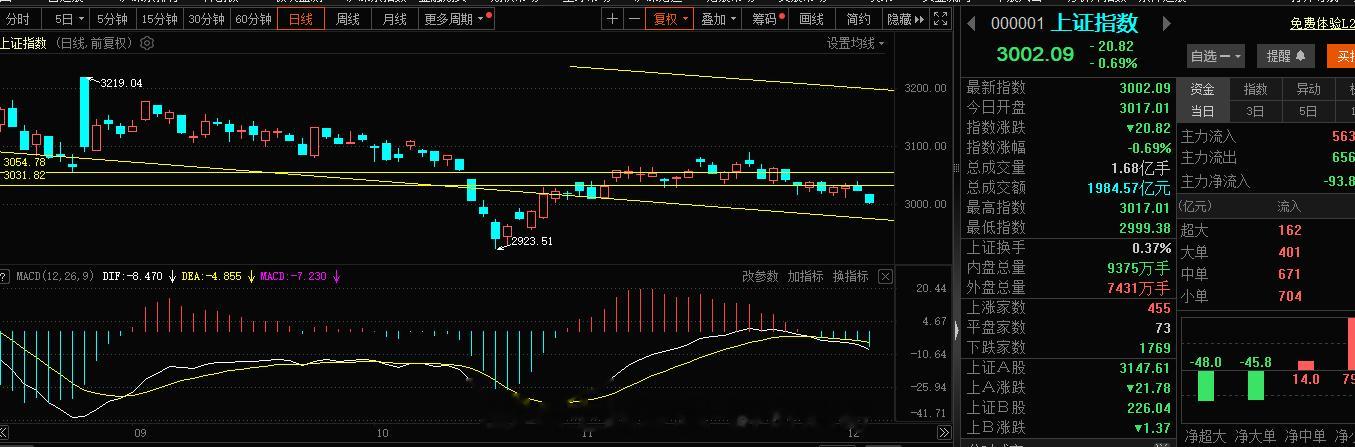Click the 上证B股 226.04 row
The image size is (1355, 447).
coord(1067,408)
